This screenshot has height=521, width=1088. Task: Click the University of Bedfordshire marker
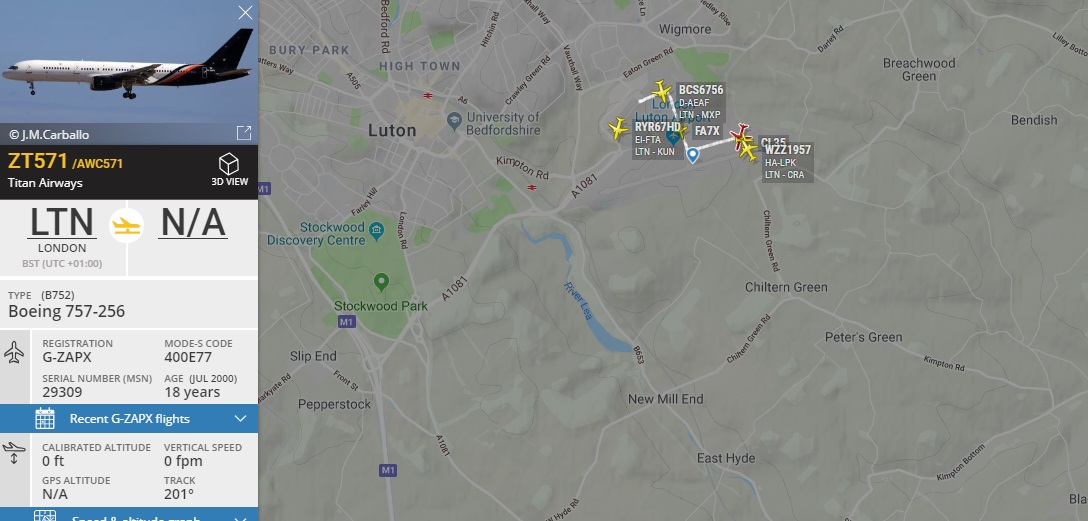click(454, 119)
